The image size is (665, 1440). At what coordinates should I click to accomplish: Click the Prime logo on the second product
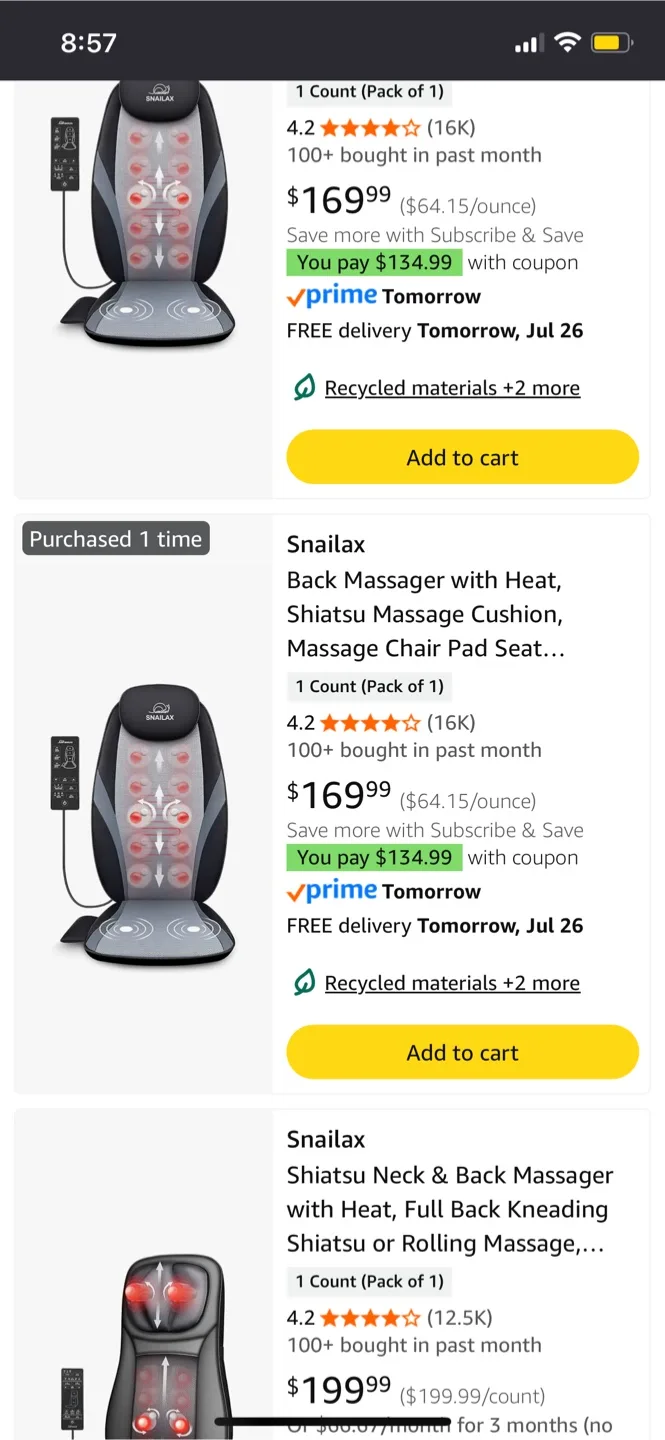[331, 890]
